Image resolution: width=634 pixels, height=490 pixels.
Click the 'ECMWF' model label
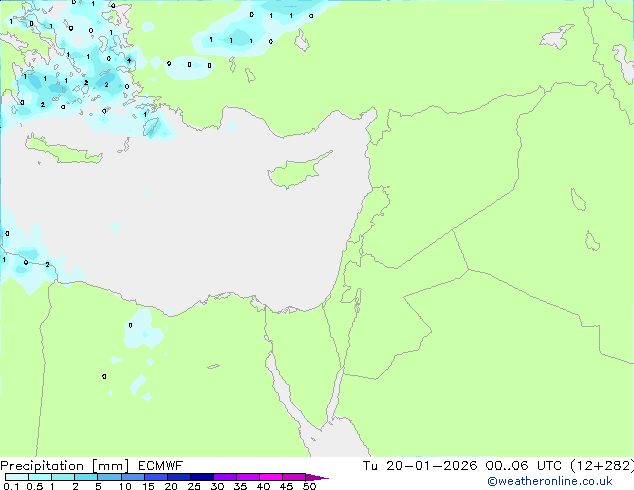point(161,466)
